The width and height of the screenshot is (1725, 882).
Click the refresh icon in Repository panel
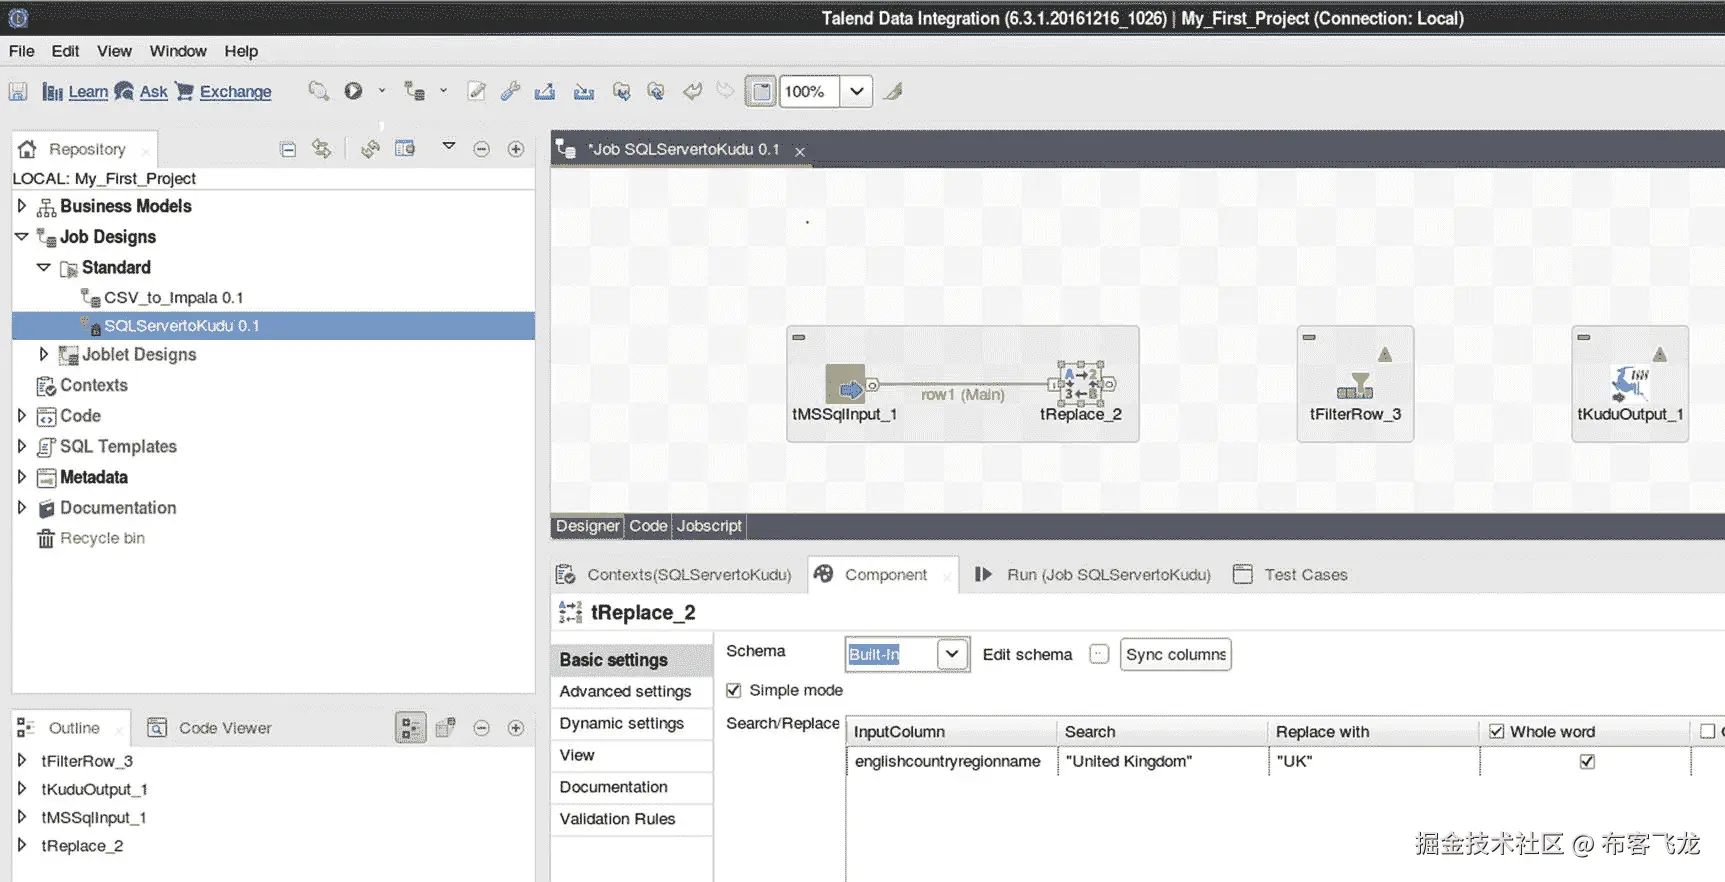coord(370,149)
